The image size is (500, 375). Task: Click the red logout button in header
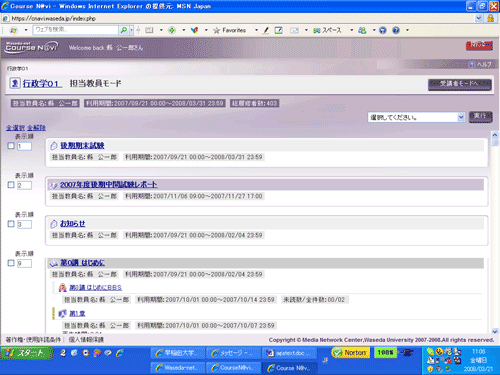[479, 45]
